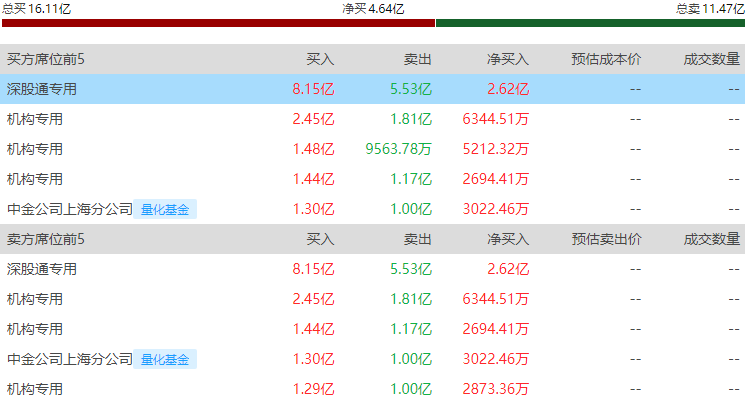Image resolution: width=745 pixels, height=399 pixels.
Task: Open 中金公司上海分公司 in buyer seats
Action: (70, 209)
